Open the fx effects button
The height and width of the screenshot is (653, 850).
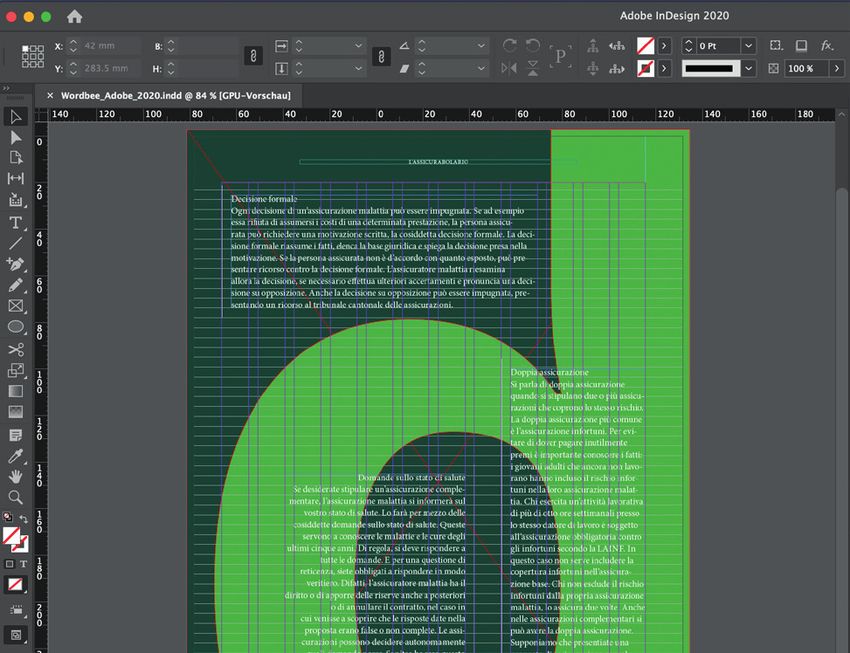coord(827,46)
